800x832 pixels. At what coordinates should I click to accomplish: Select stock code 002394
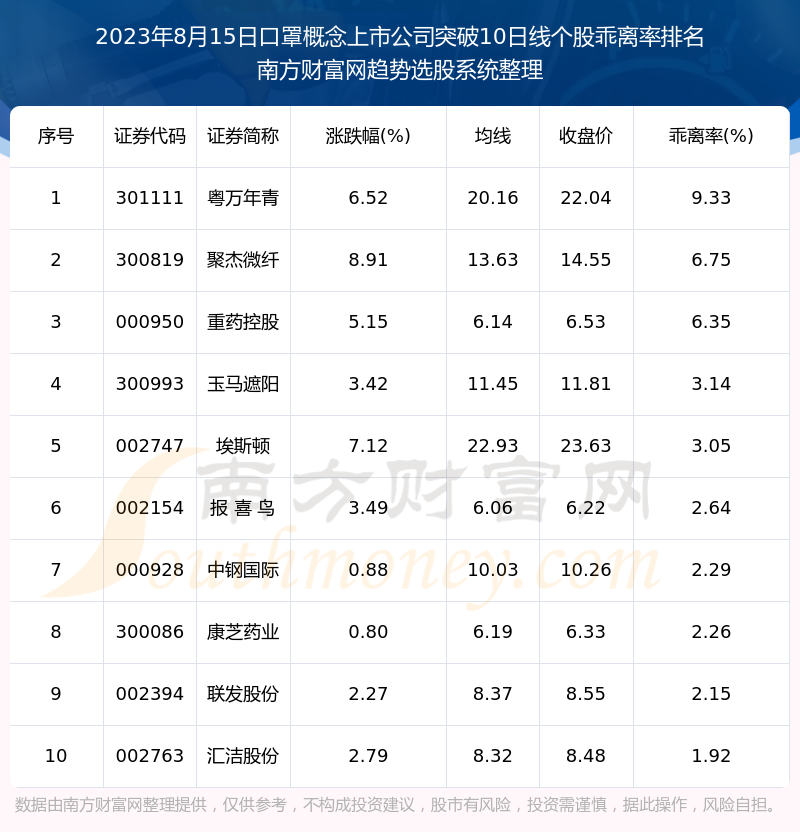[x=150, y=694]
